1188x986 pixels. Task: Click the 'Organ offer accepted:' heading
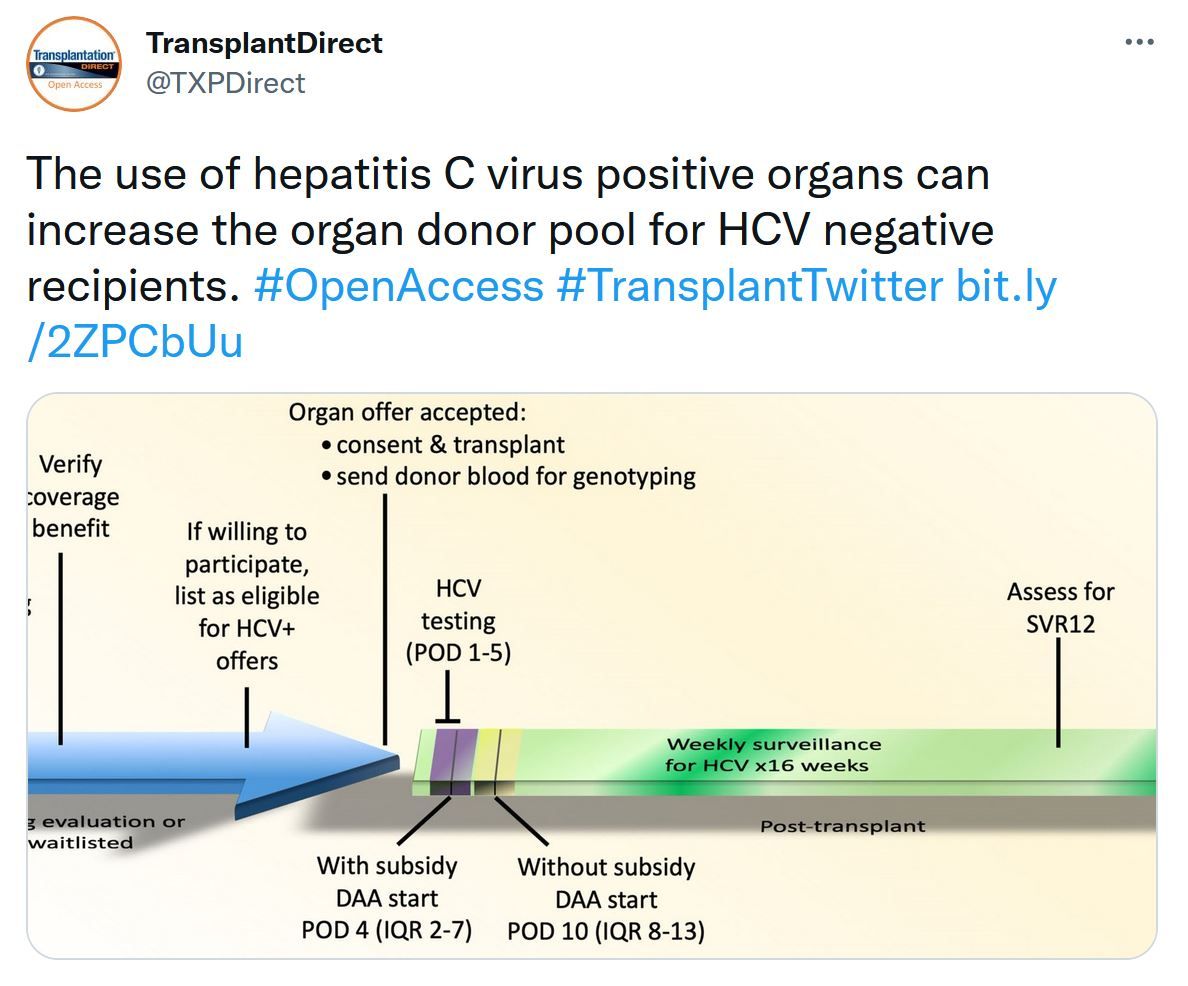[x=407, y=412]
